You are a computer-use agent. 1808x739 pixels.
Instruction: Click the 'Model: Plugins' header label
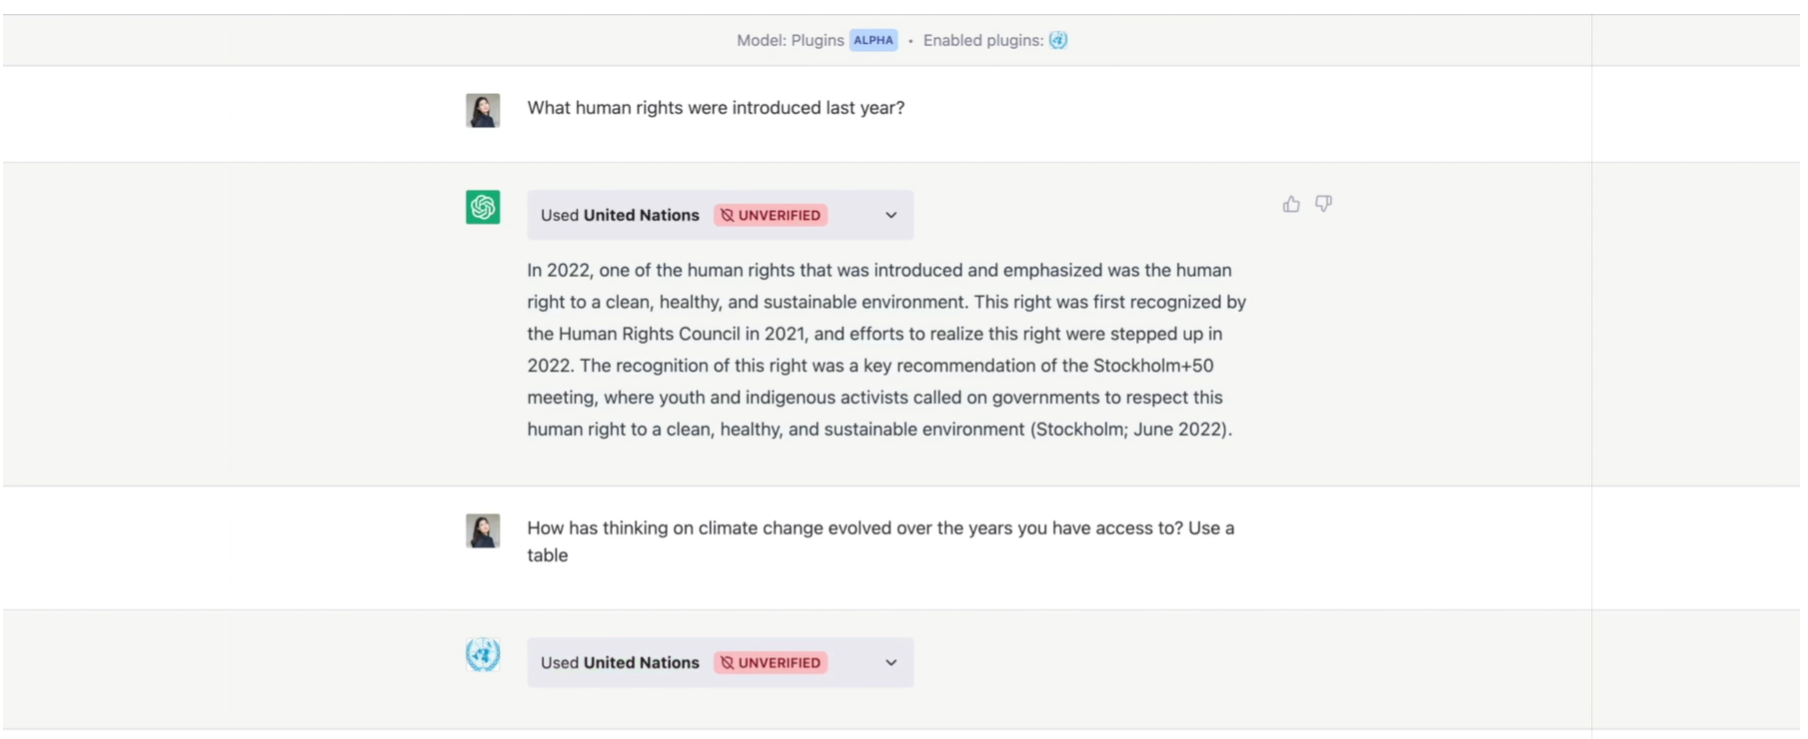(790, 40)
